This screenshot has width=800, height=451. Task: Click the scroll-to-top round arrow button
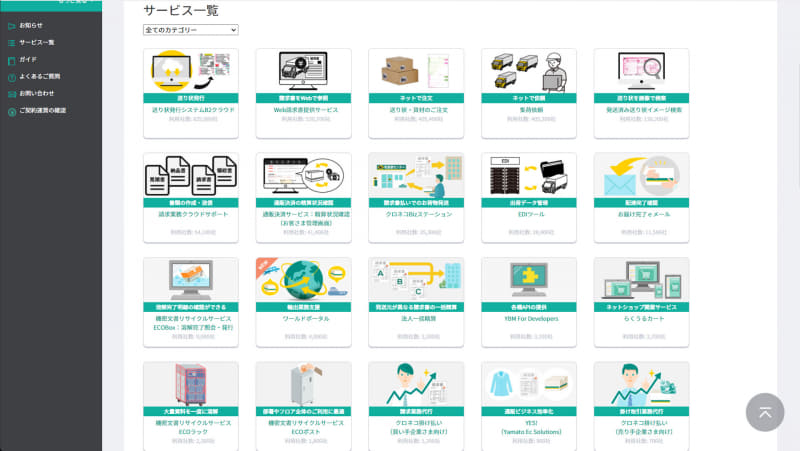coord(765,412)
